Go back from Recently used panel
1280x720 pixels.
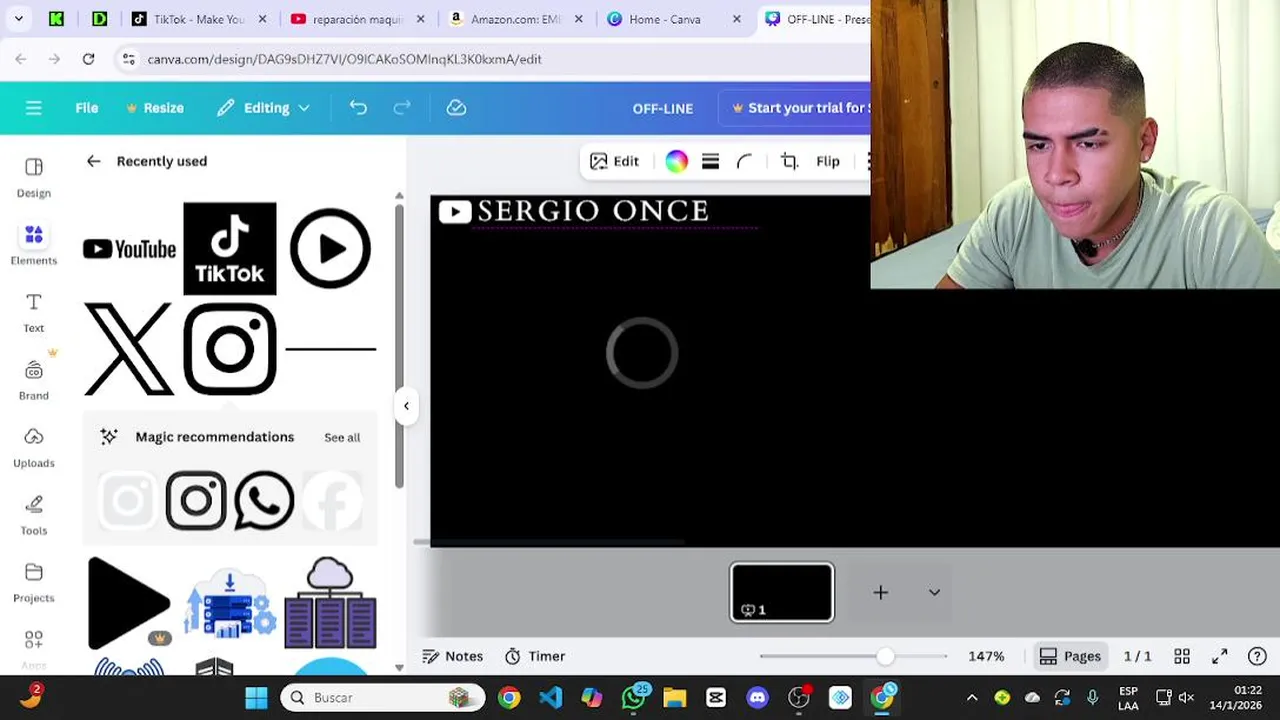pos(93,161)
